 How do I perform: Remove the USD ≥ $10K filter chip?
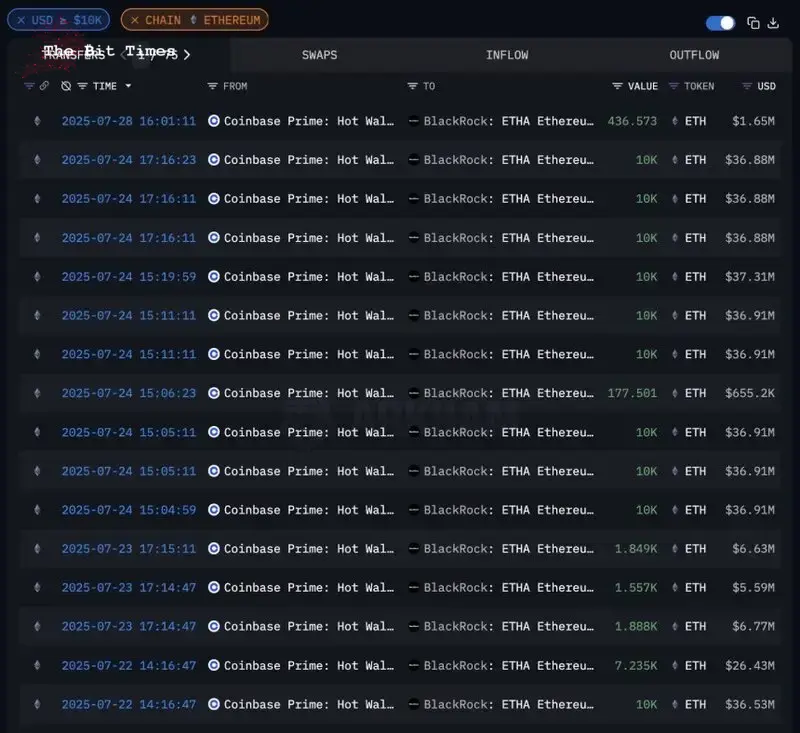[x=21, y=20]
